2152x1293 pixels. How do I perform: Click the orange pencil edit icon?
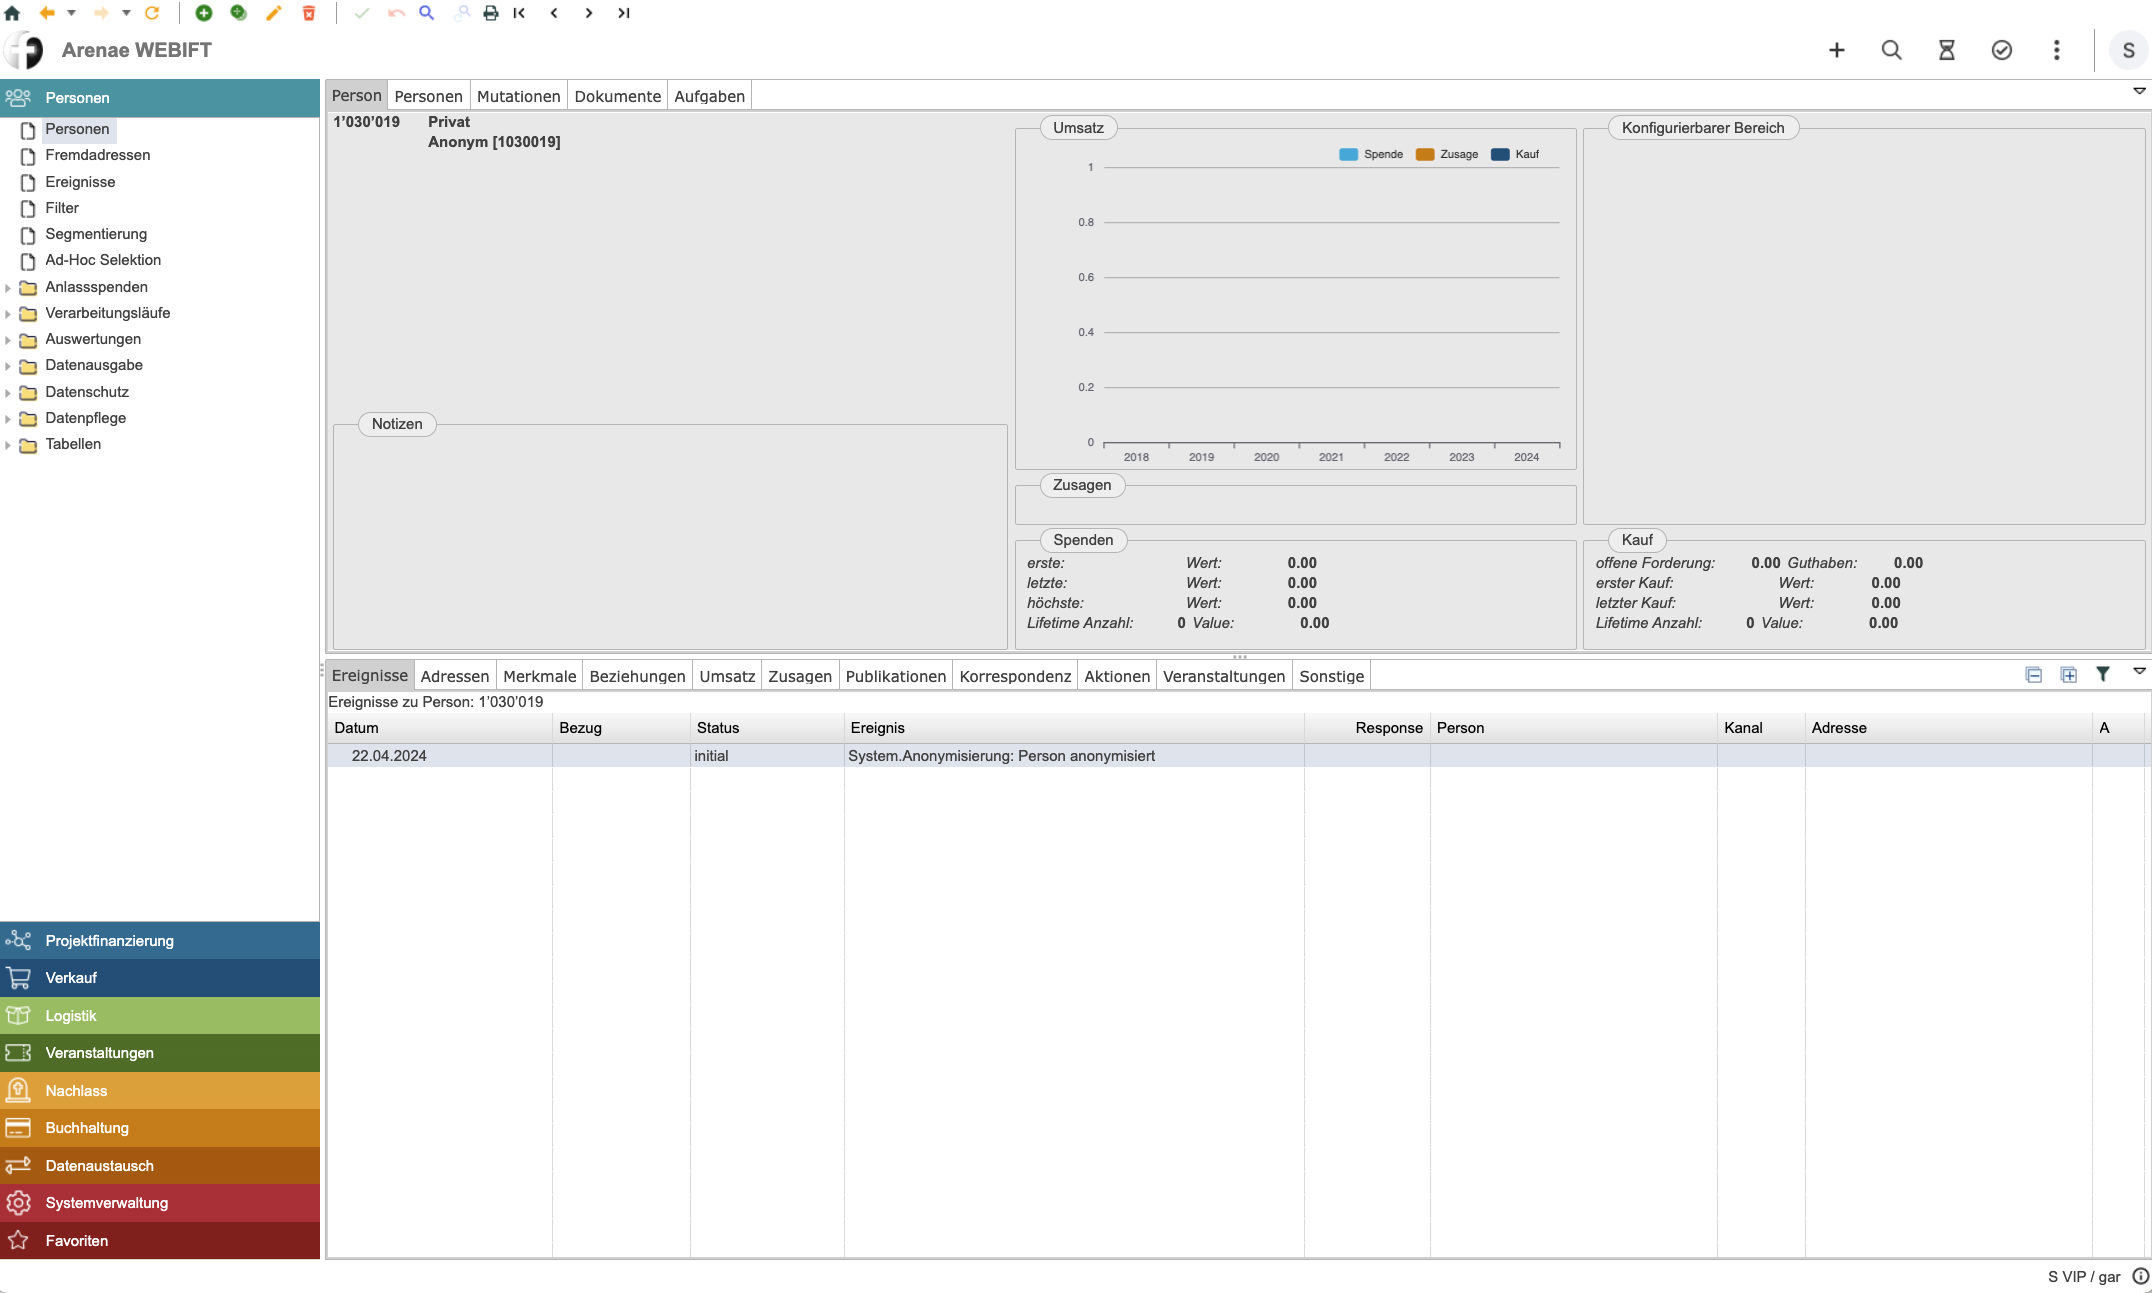point(274,13)
